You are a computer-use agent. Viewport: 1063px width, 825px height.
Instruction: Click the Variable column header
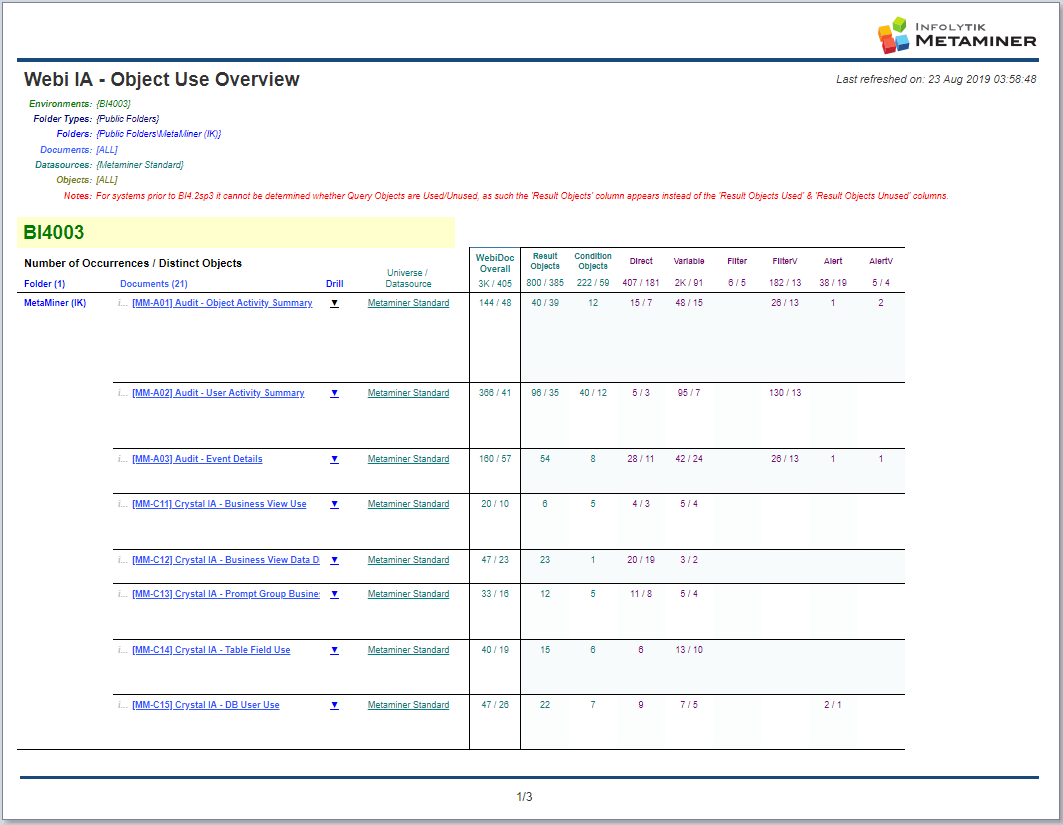[x=689, y=261]
